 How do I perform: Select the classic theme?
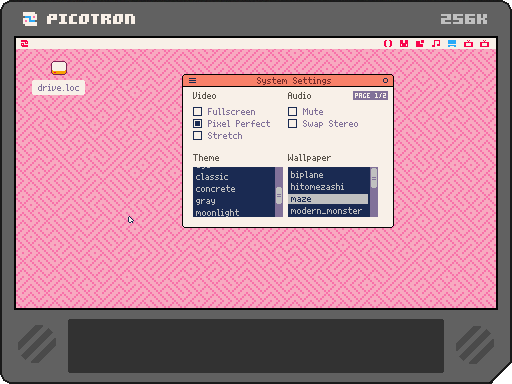(234, 177)
